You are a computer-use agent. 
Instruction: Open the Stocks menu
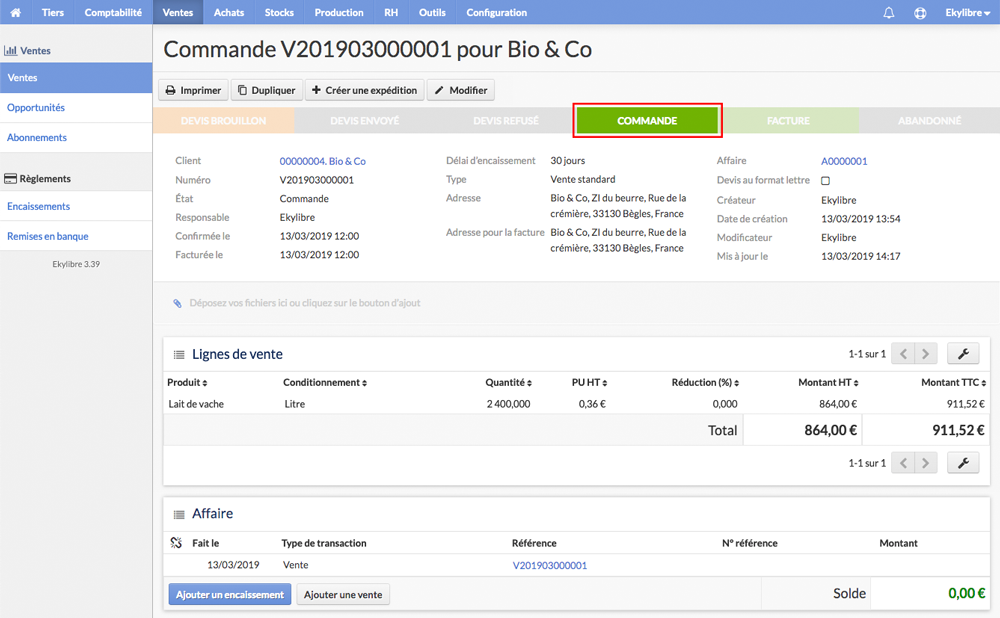[279, 12]
